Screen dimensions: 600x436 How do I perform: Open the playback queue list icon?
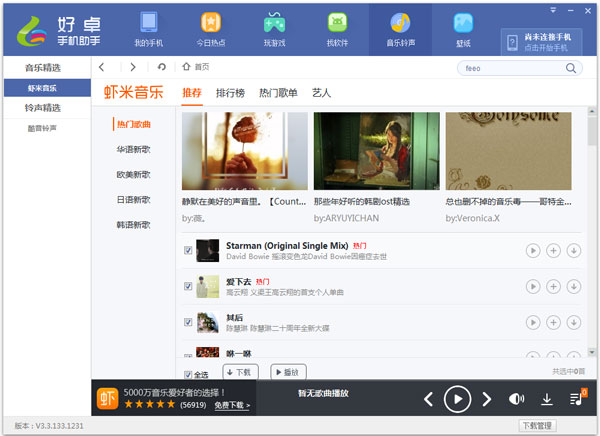click(x=577, y=398)
